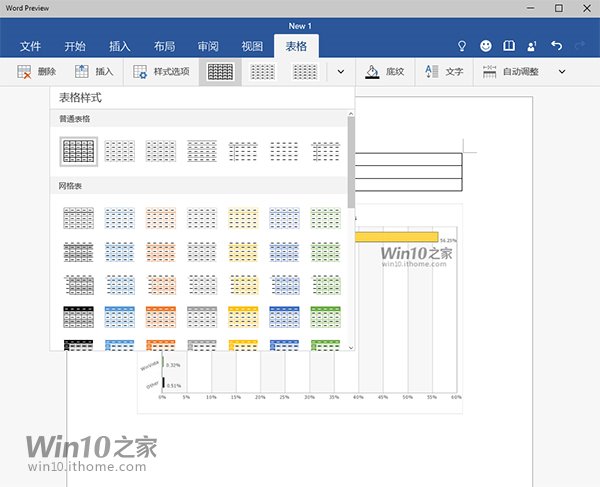Click the gallery scrollbar down arrow

pyautogui.click(x=351, y=347)
